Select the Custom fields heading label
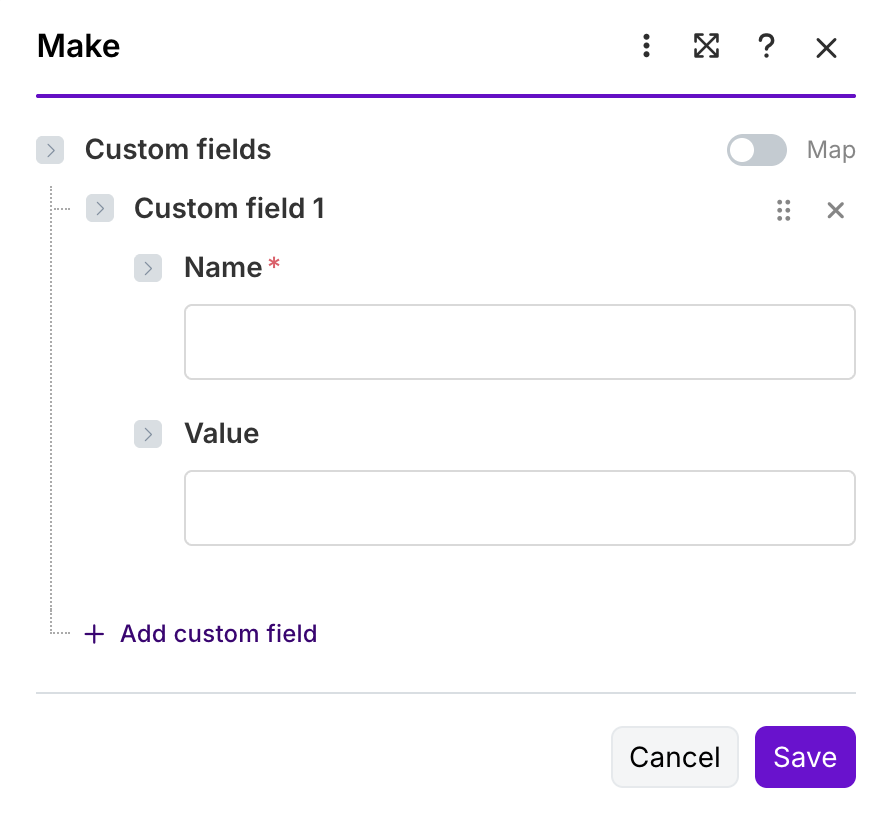Viewport: 890px width, 815px height. pos(178,150)
